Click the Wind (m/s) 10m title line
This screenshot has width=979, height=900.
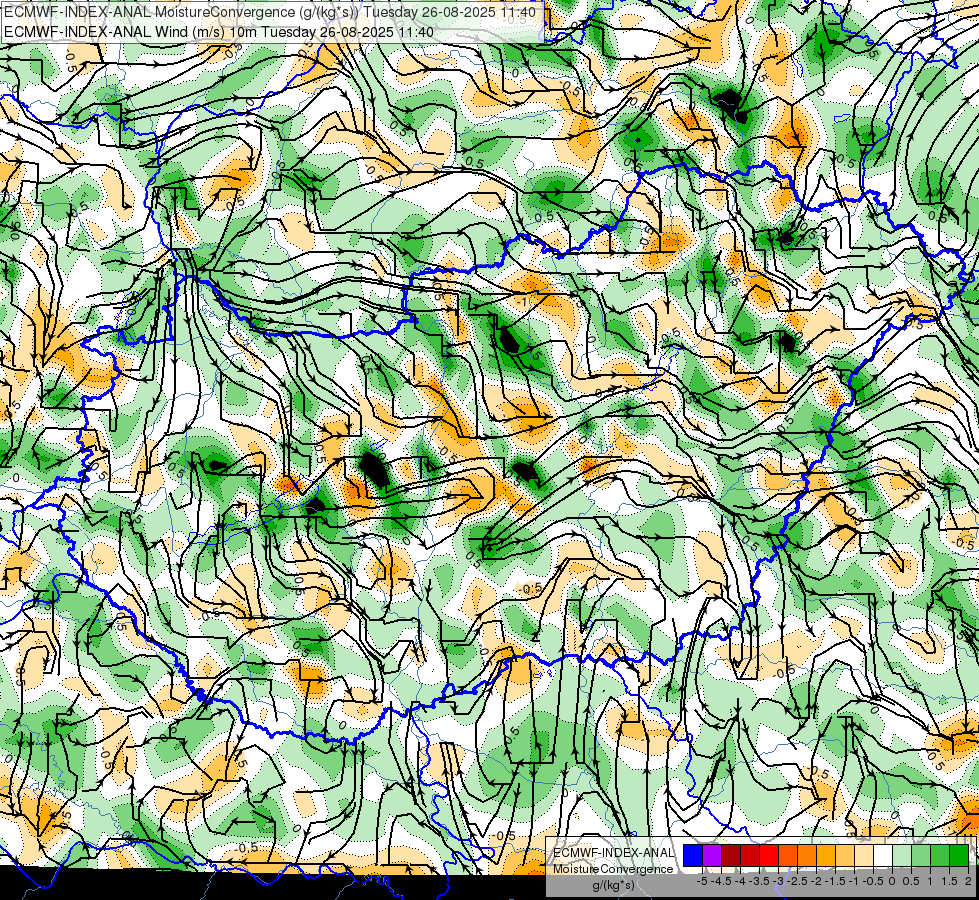click(x=219, y=31)
